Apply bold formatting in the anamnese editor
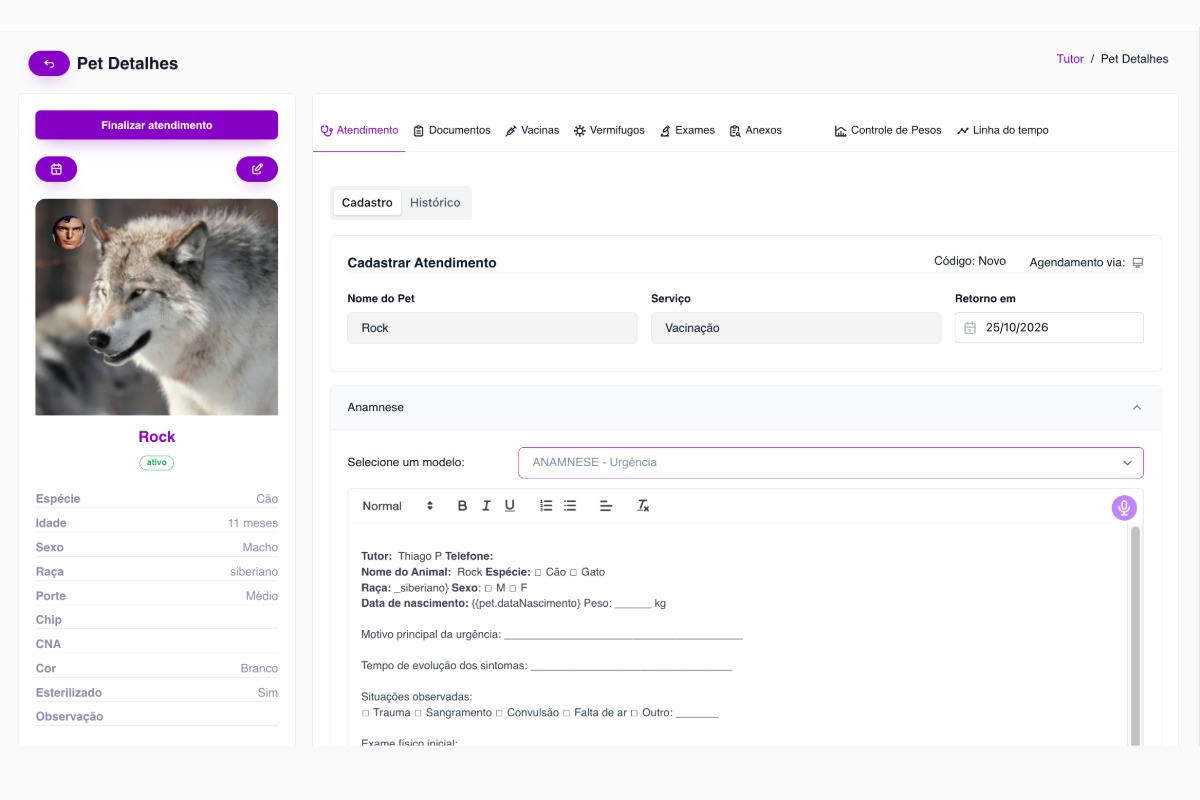Screen dimensions: 1200x800 [461, 506]
